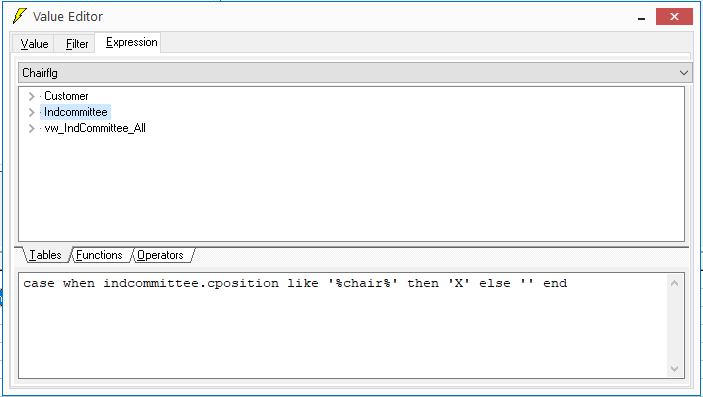The width and height of the screenshot is (703, 397).
Task: Open the Operators bottom tab
Action: click(x=160, y=255)
